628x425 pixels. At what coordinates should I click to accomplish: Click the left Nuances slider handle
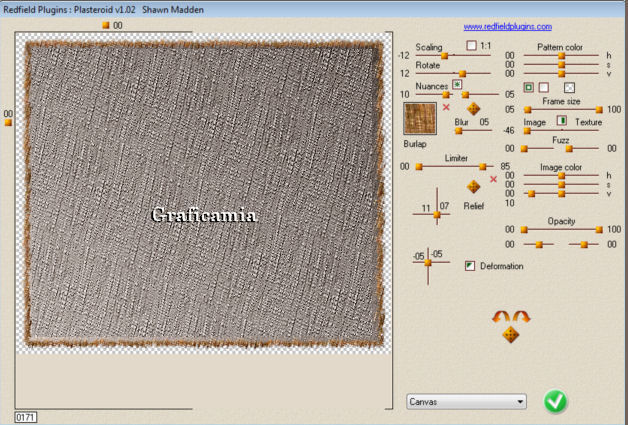click(445, 95)
